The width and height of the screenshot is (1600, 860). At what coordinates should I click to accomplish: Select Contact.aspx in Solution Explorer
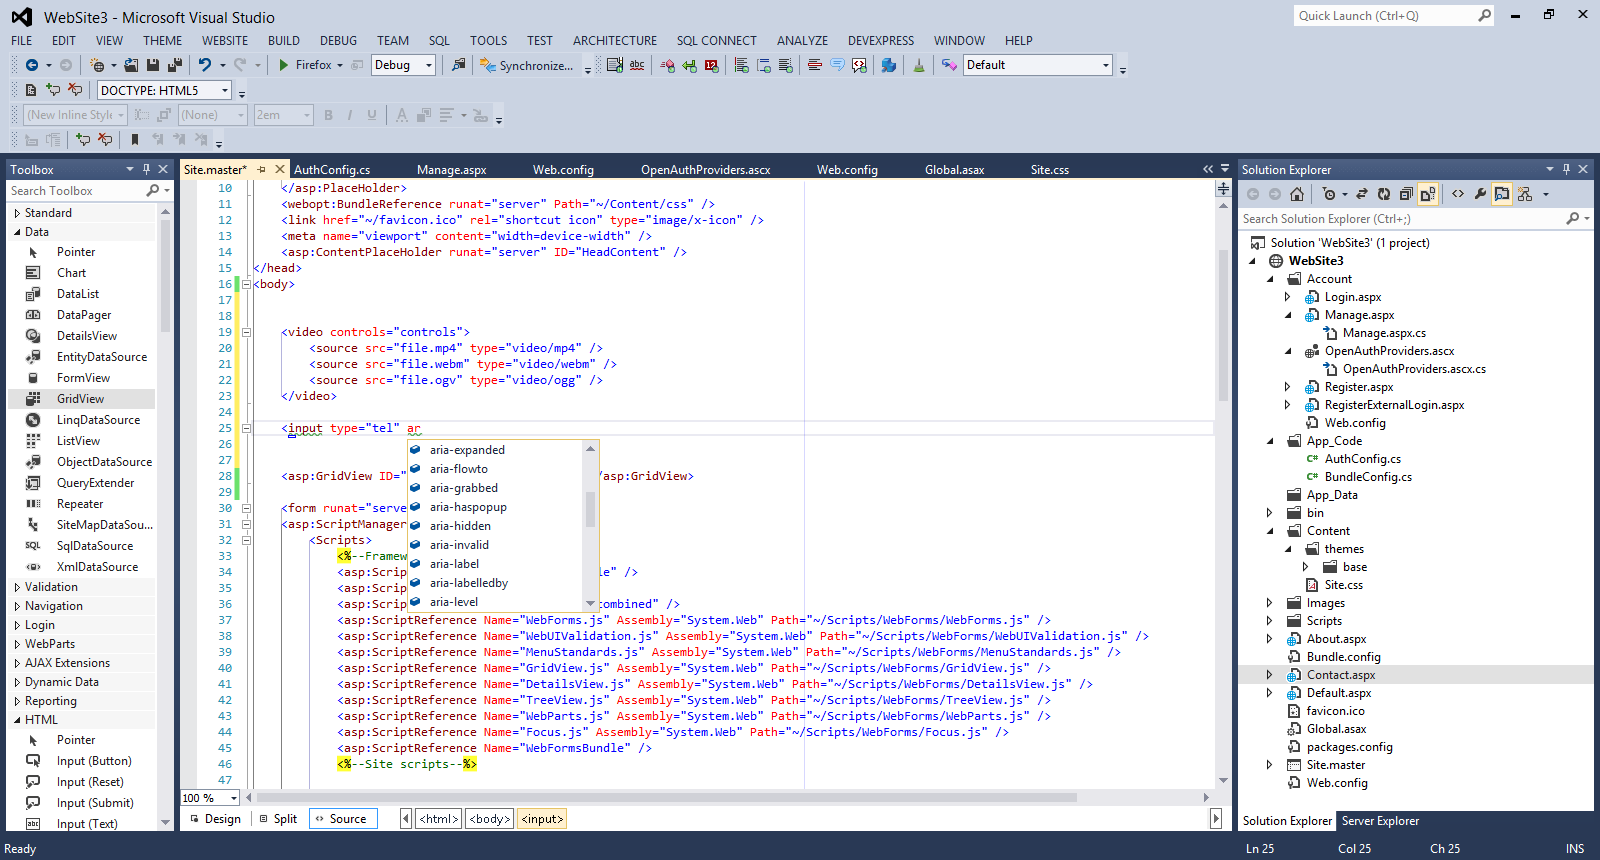click(1340, 675)
